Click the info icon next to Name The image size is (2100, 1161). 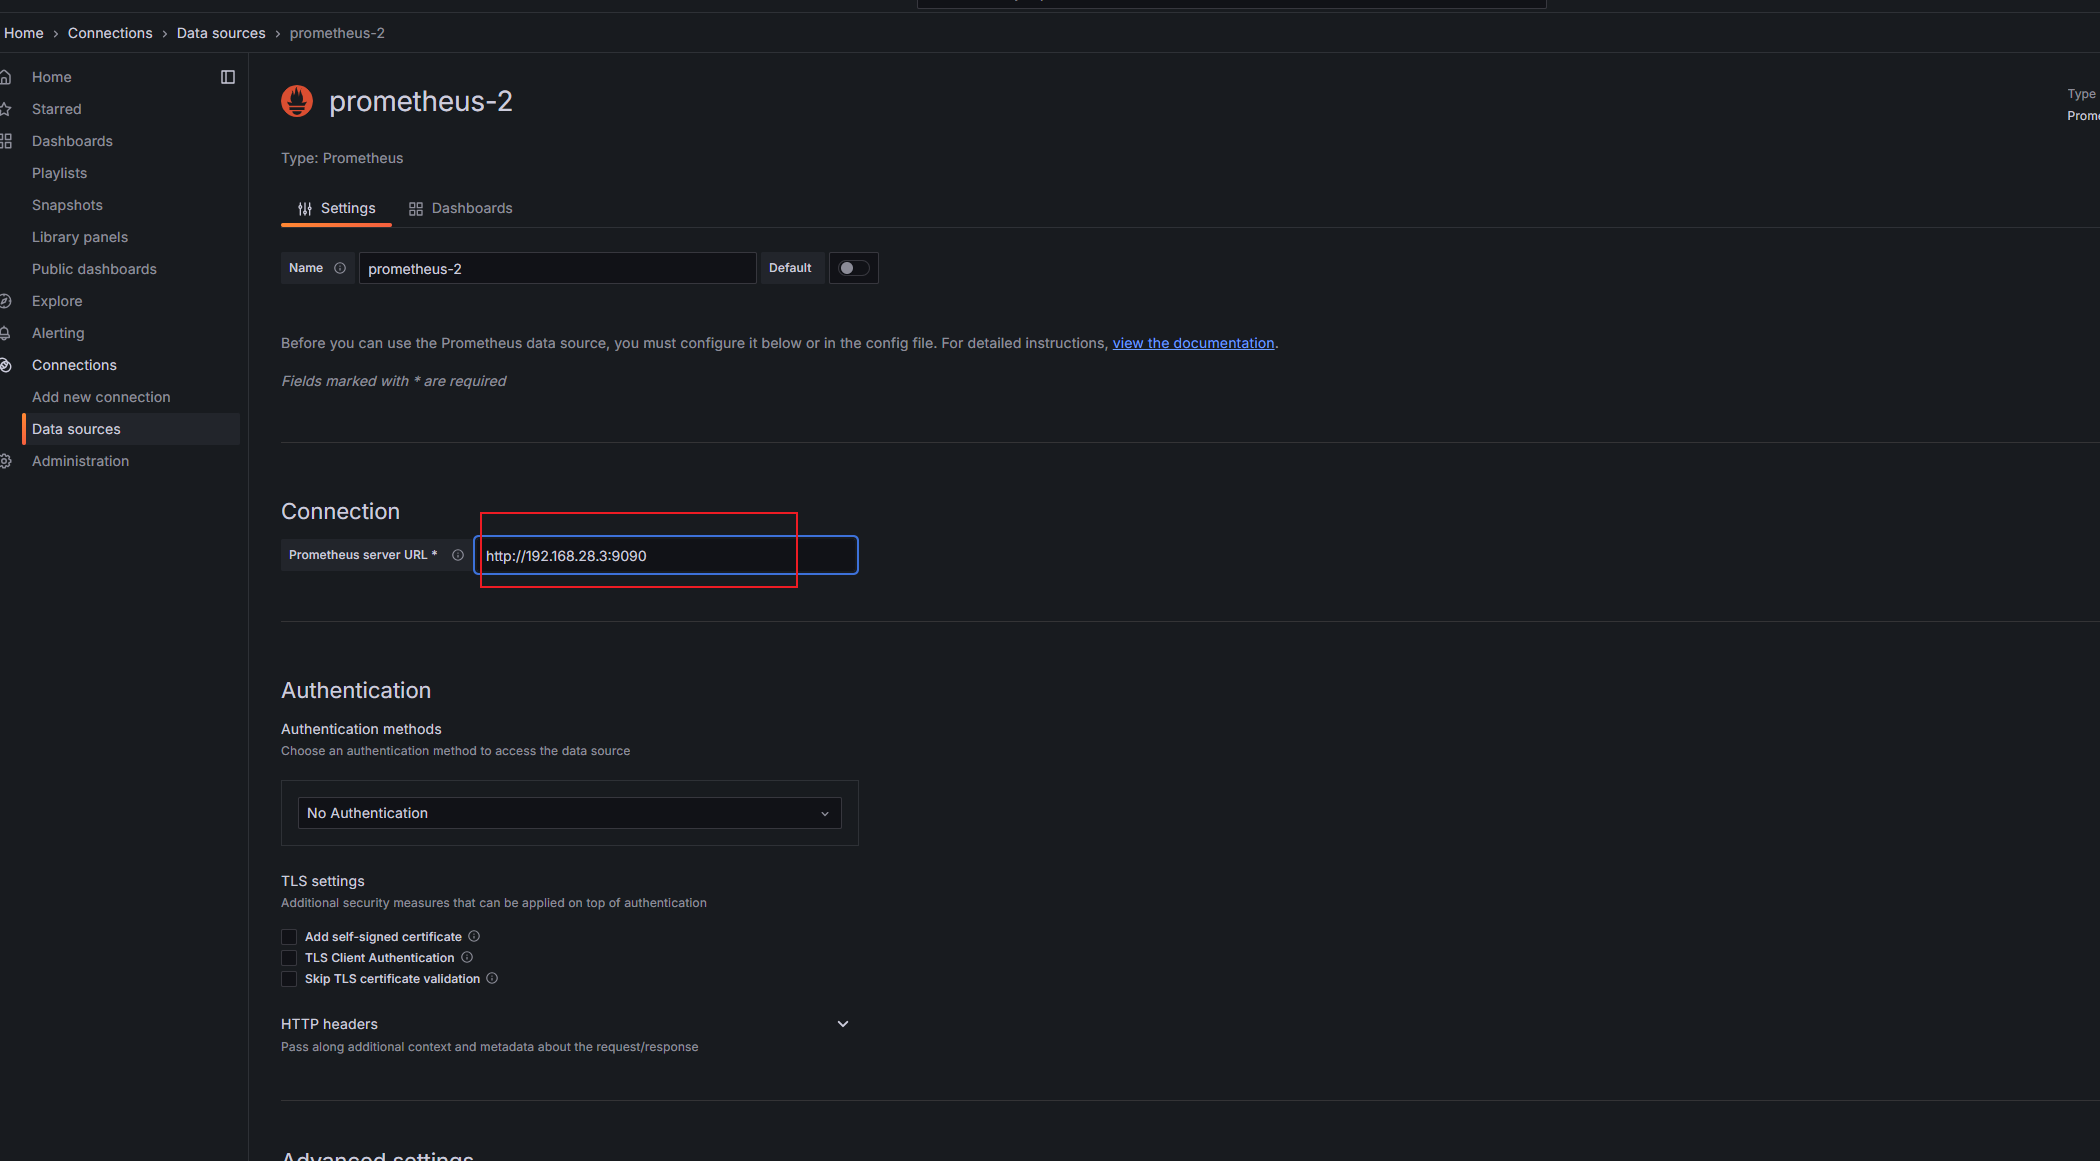(x=340, y=268)
